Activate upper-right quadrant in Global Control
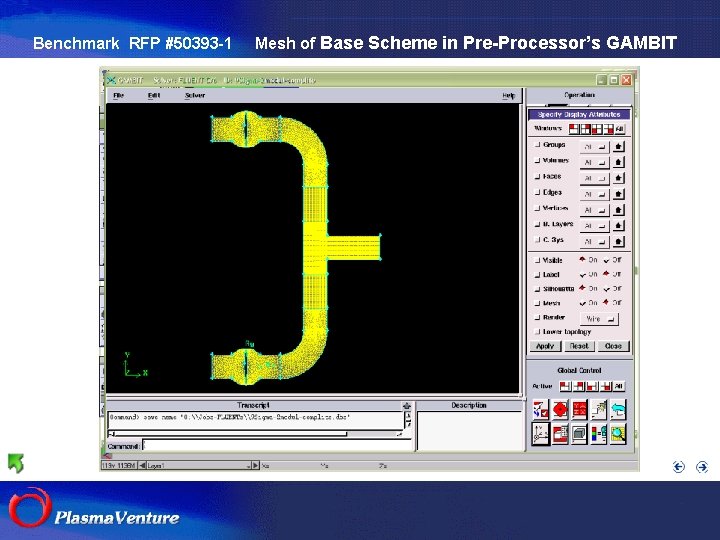This screenshot has height=540, width=720. (x=579, y=386)
